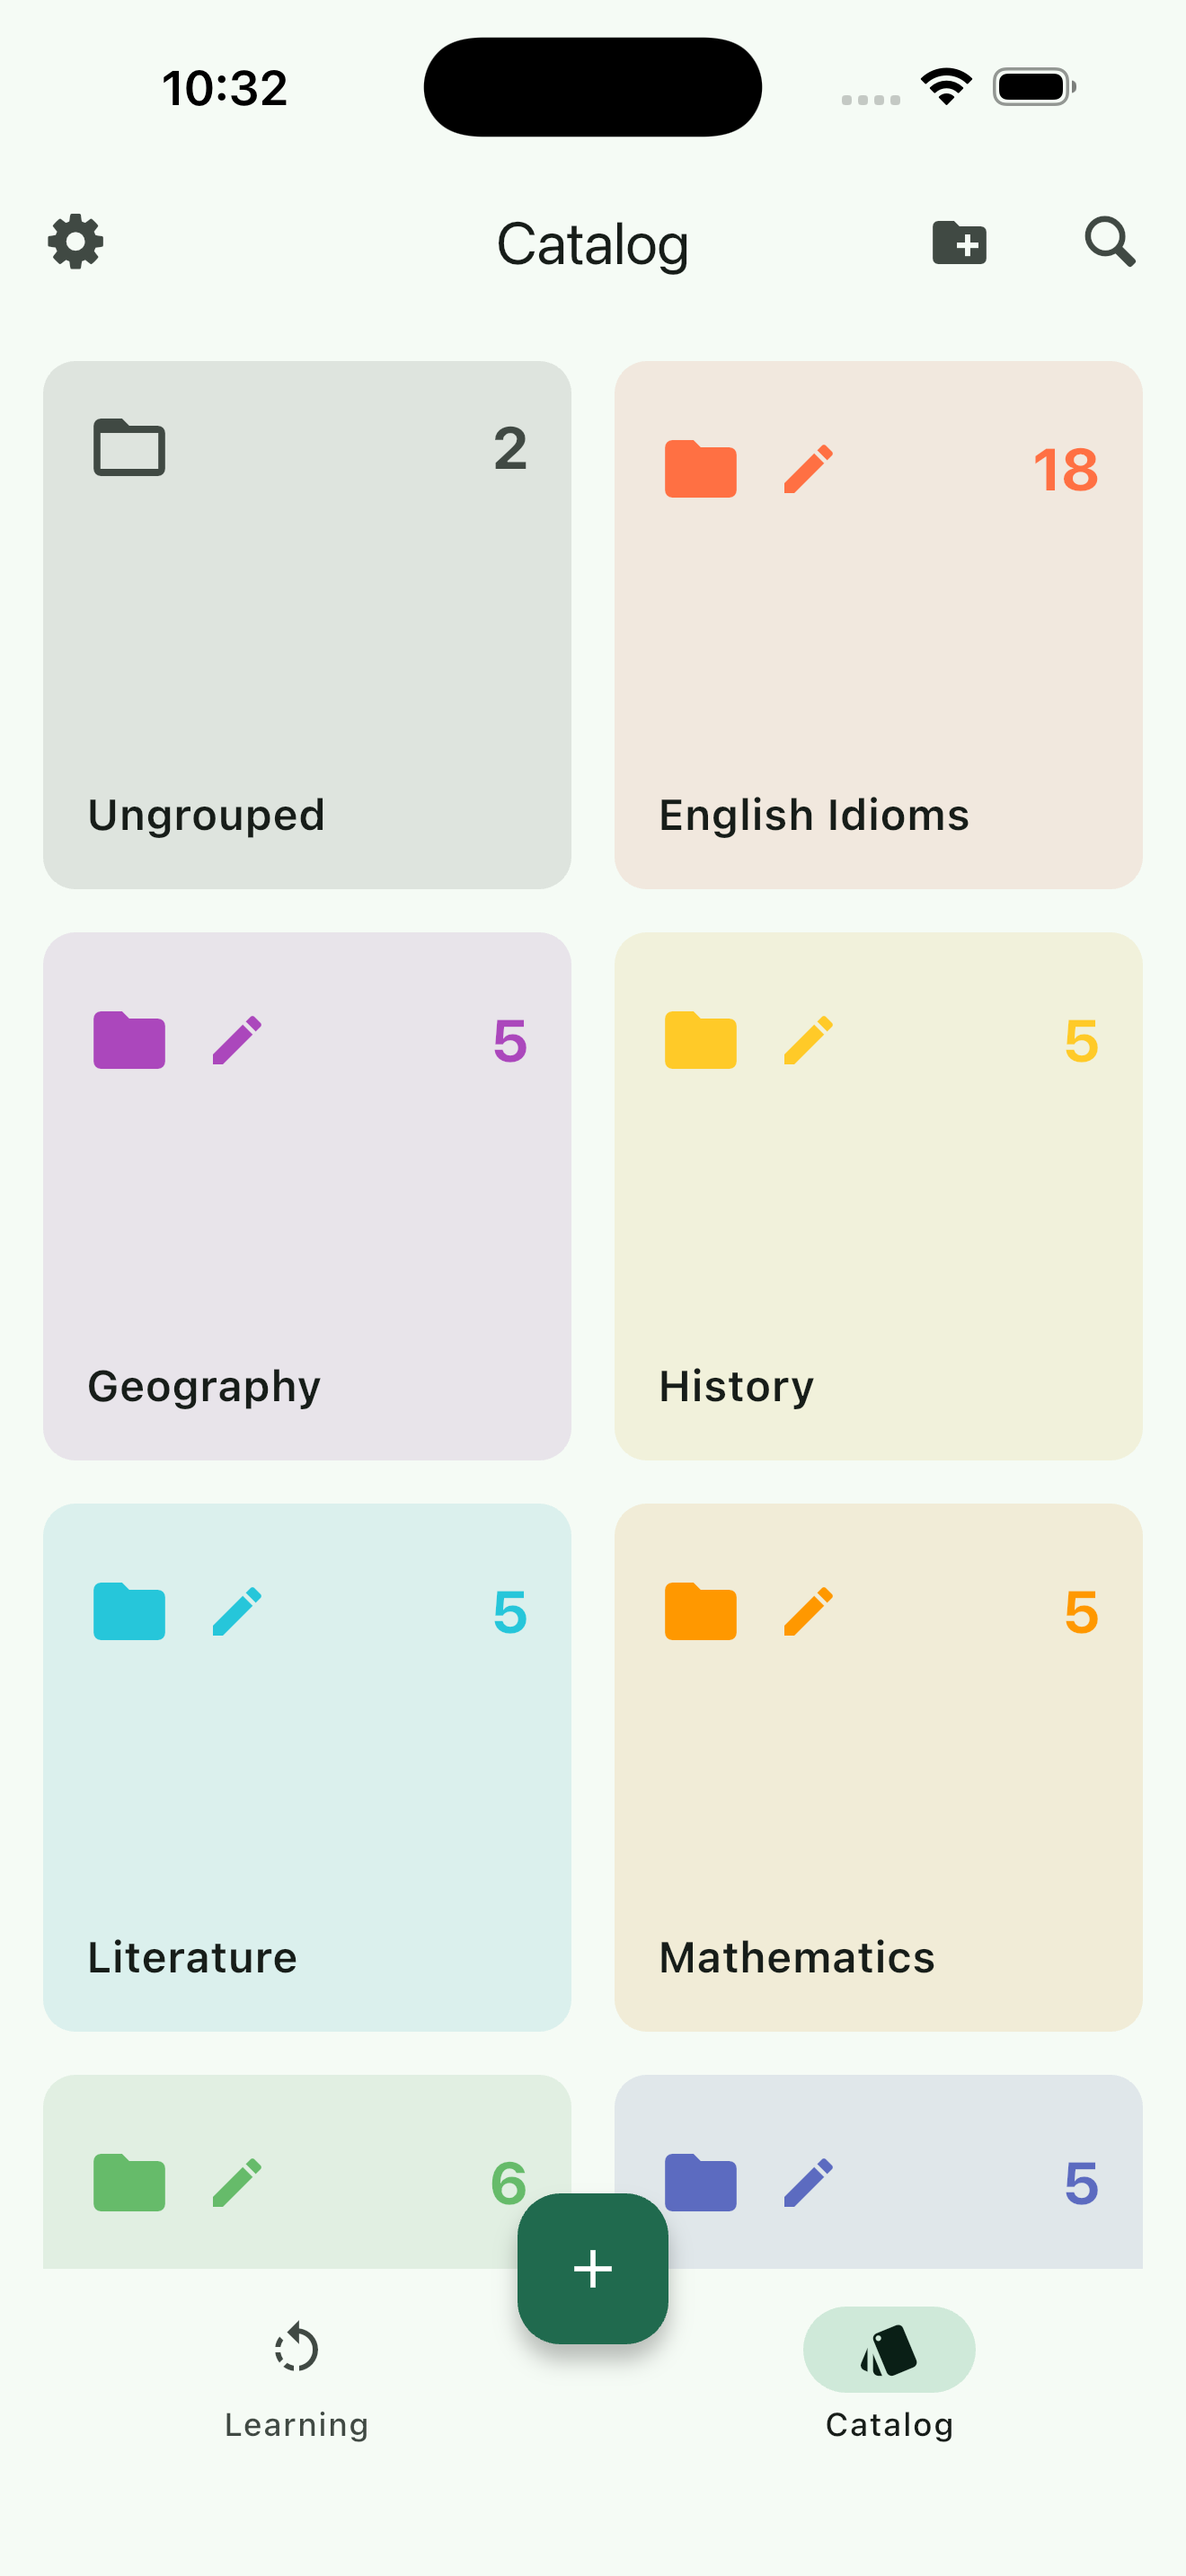Open the Literature folder card
Screen dimensions: 1186x2576
pyautogui.click(x=307, y=1790)
